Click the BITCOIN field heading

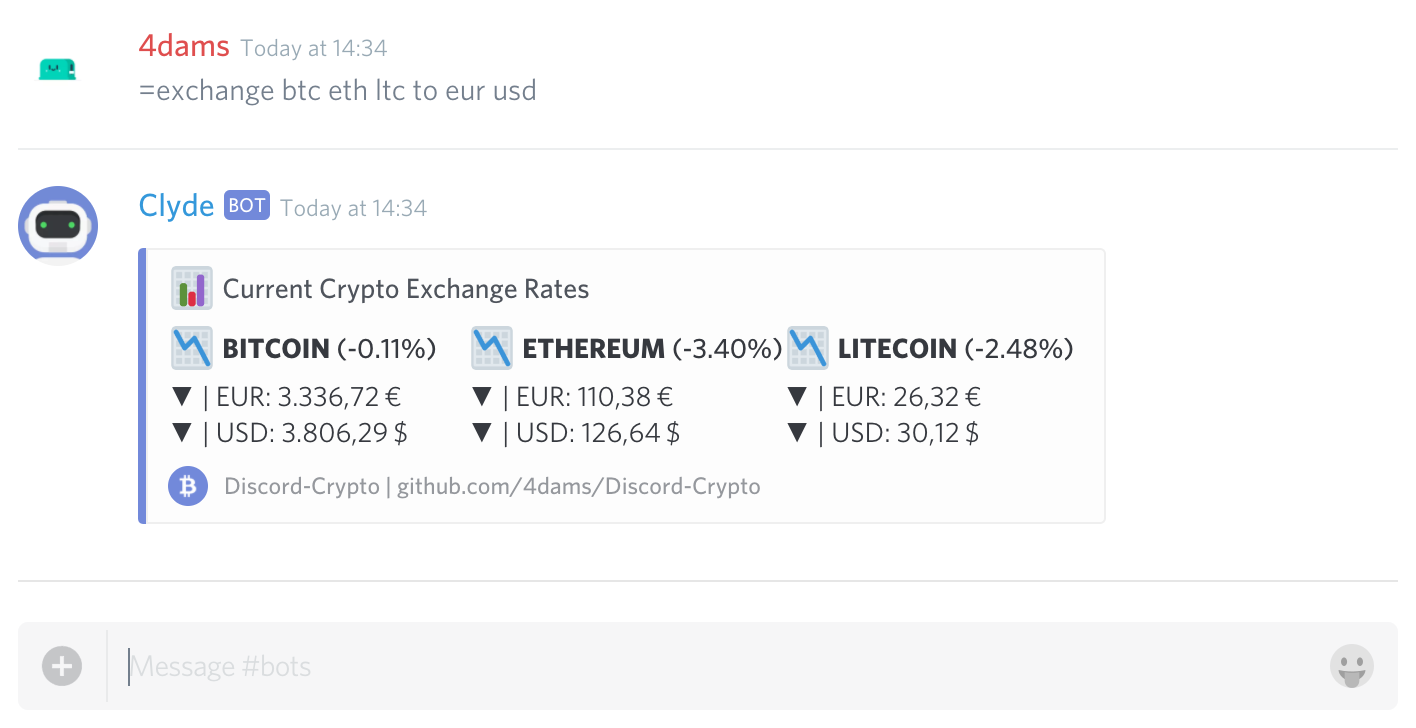(x=276, y=348)
